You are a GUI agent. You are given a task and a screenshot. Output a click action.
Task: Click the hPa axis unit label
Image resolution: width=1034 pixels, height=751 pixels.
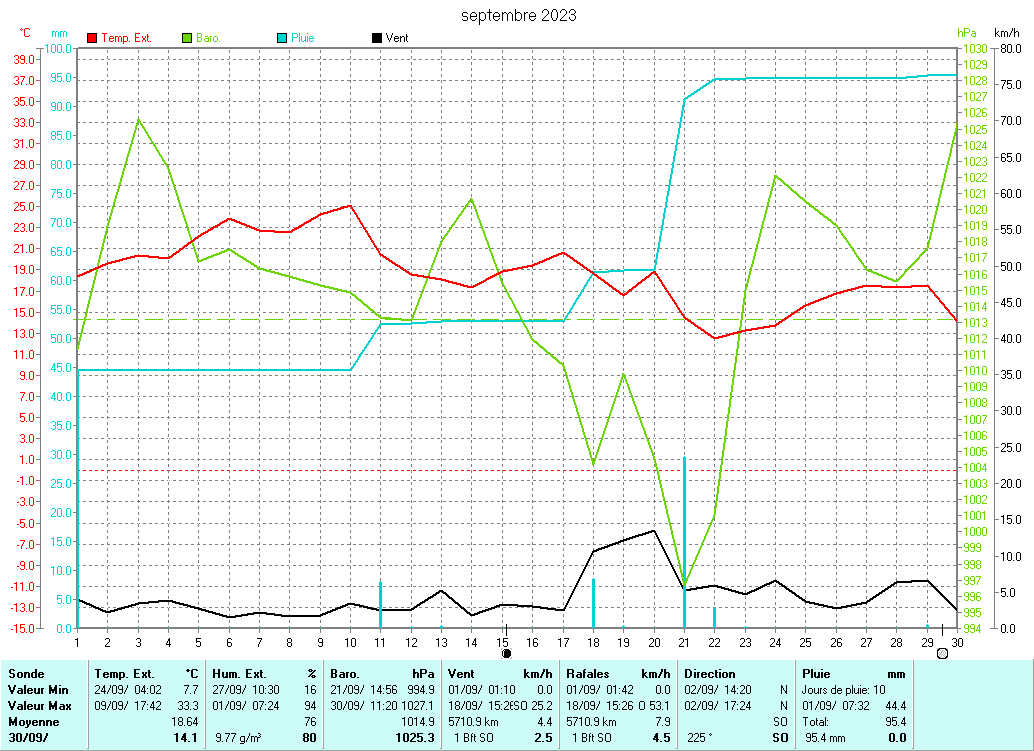966,33
